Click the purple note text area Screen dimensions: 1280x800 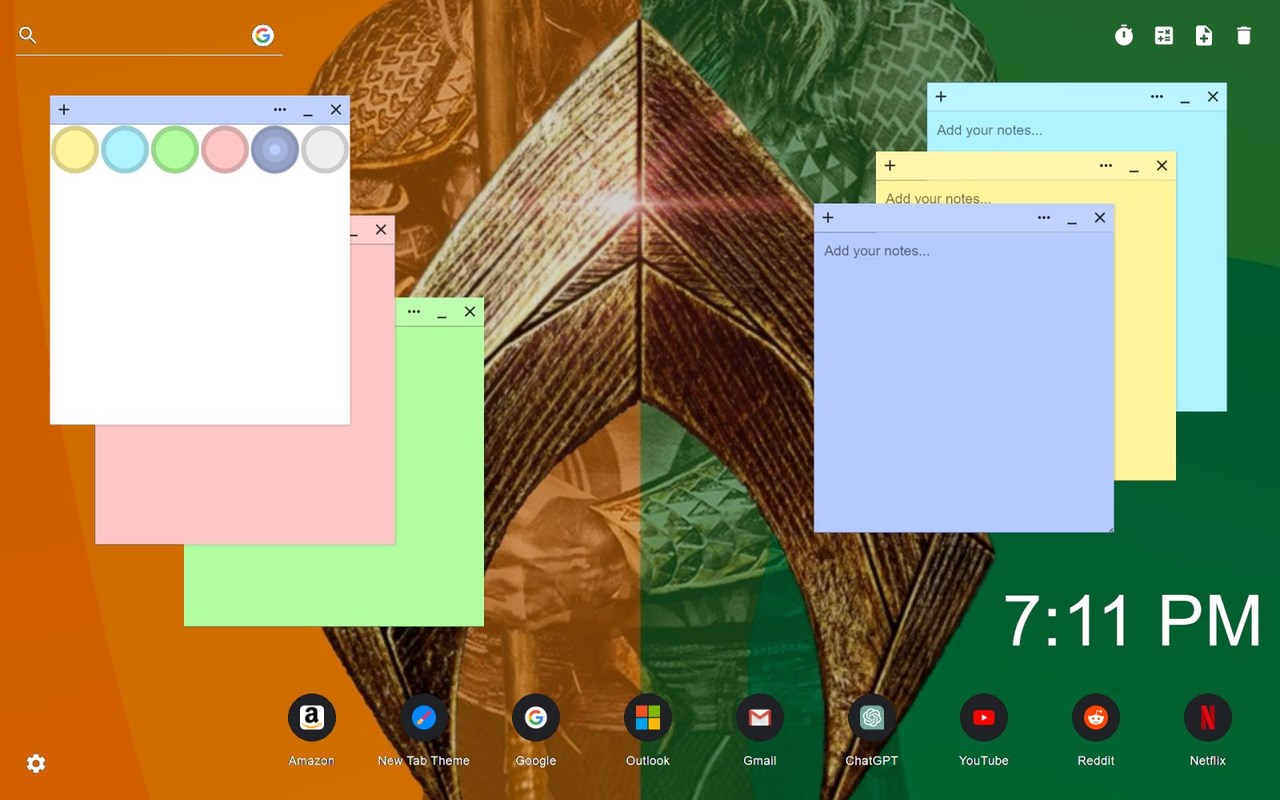click(x=964, y=382)
